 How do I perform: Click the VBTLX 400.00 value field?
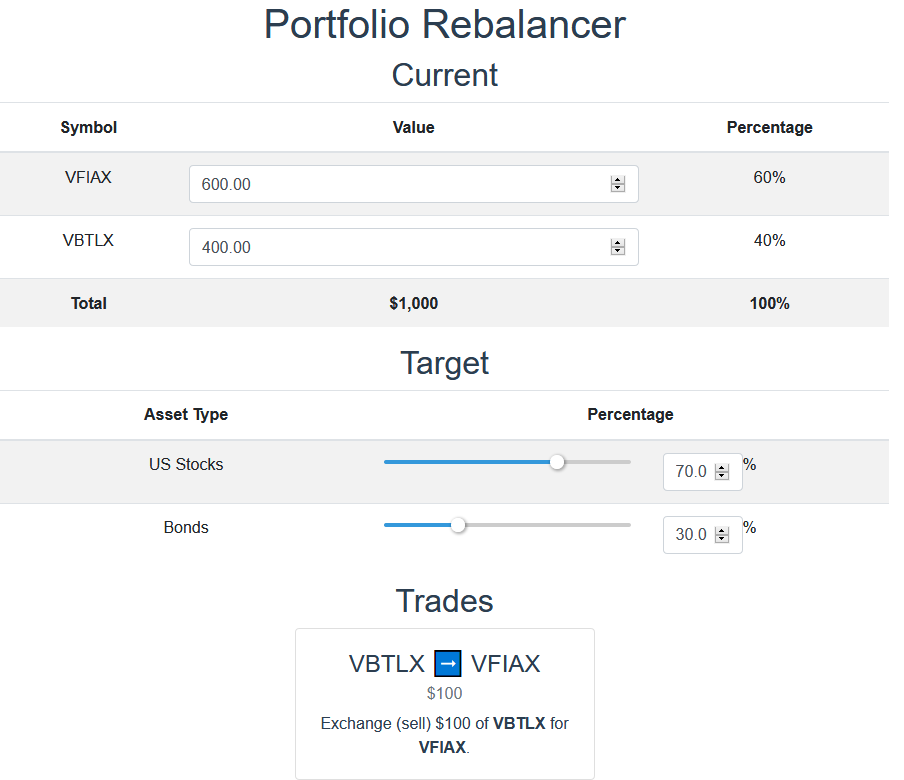pos(413,247)
